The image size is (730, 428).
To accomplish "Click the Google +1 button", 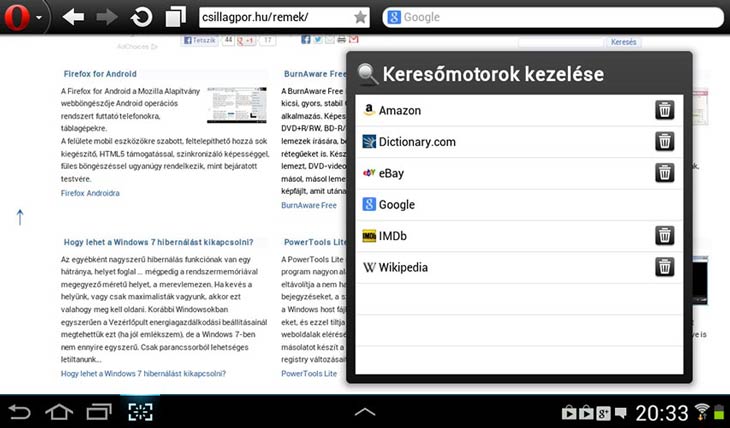I will [x=246, y=41].
